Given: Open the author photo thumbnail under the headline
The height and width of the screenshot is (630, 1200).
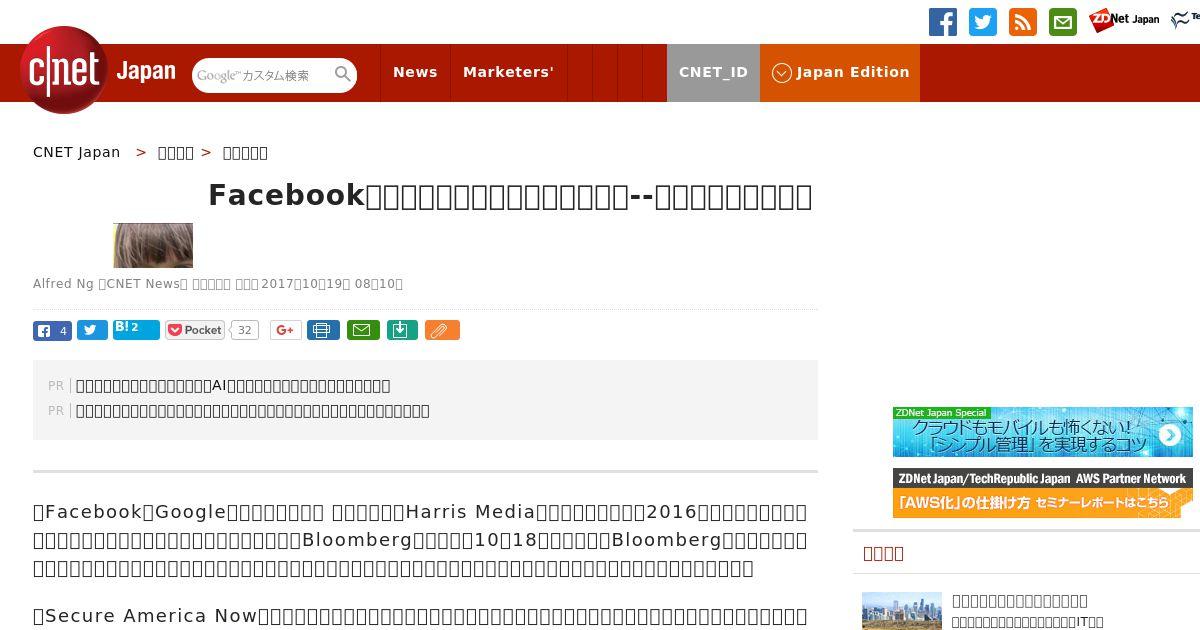Looking at the screenshot, I should pos(153,245).
